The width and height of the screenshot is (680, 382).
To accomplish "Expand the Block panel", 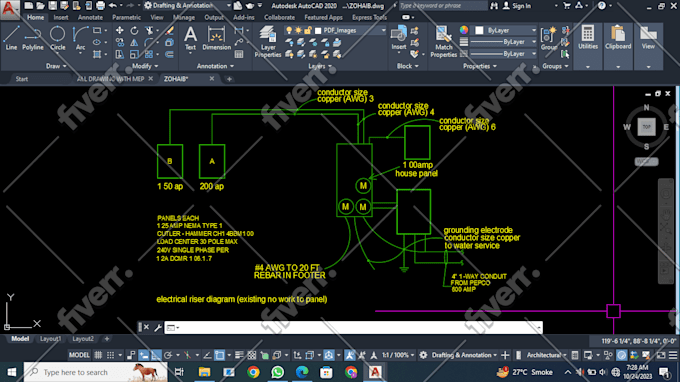I will [408, 66].
